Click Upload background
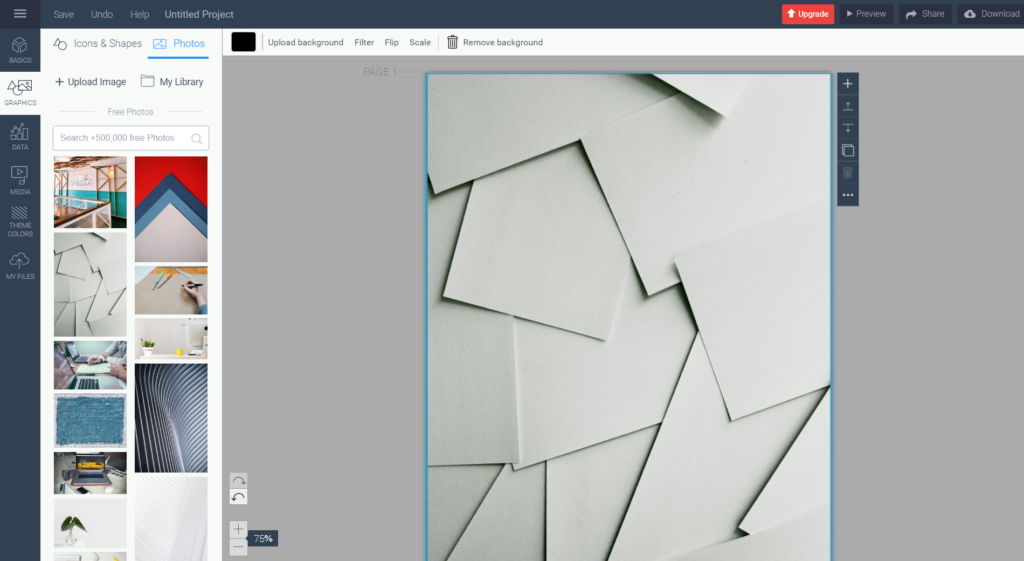 pyautogui.click(x=305, y=42)
